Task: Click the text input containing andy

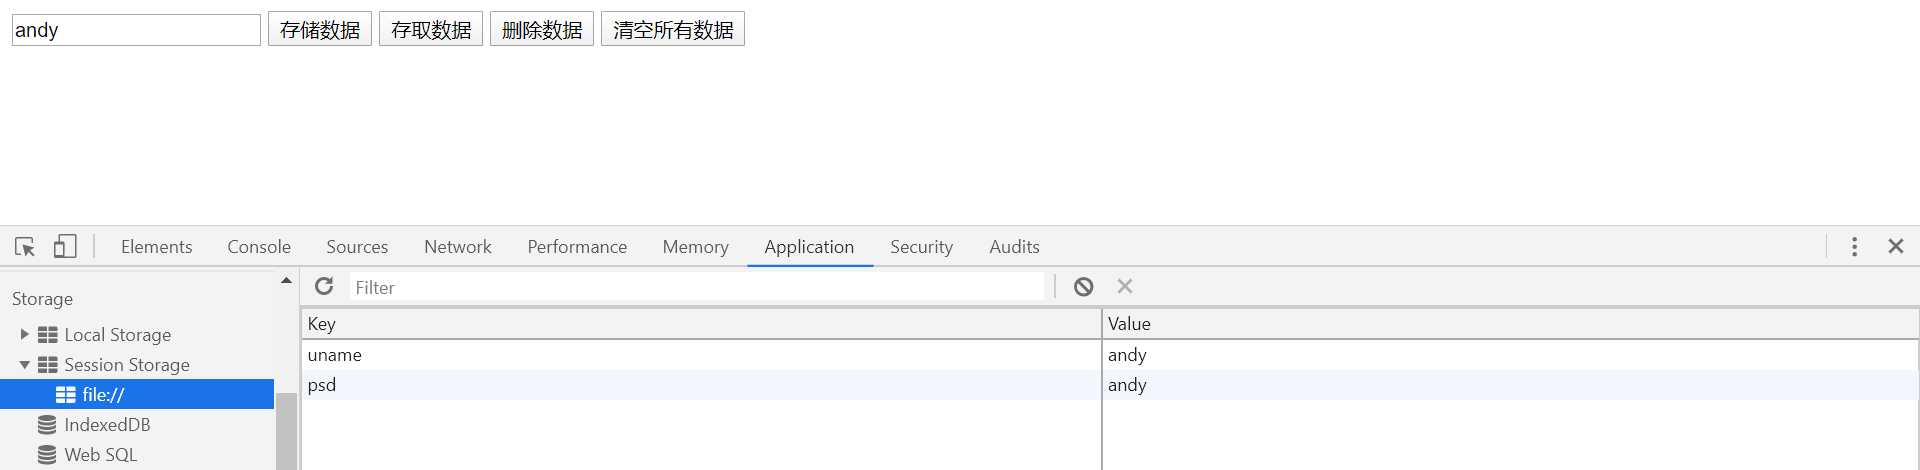Action: click(136, 30)
